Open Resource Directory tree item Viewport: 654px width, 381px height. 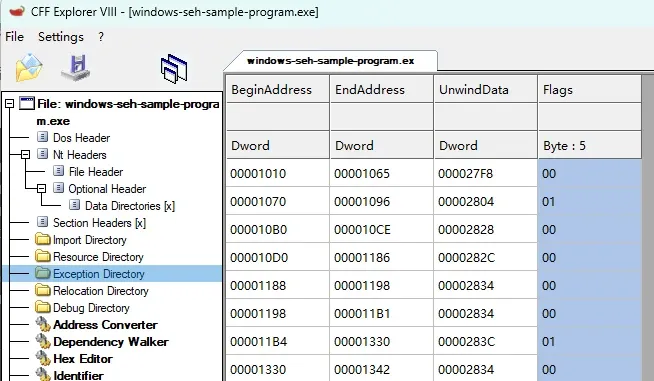(x=98, y=257)
